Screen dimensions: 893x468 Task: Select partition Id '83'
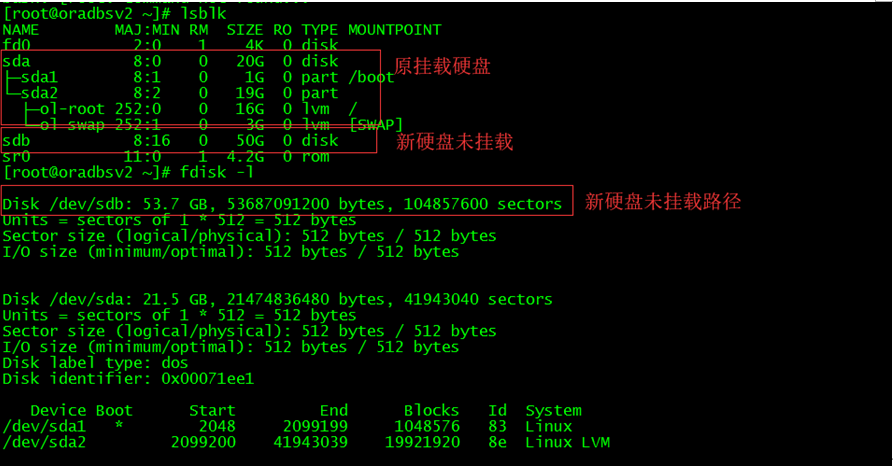497,426
